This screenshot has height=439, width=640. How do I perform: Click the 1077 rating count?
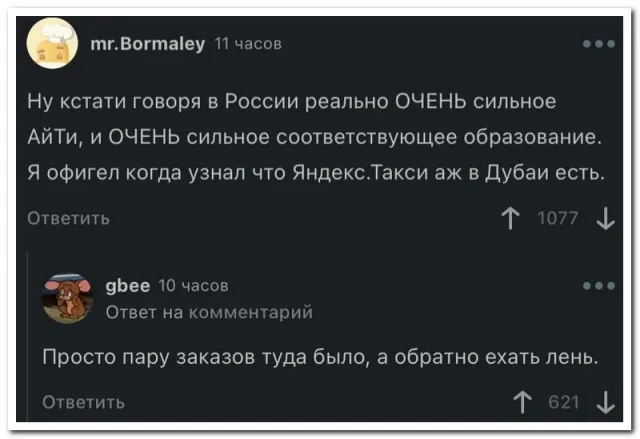tap(558, 219)
